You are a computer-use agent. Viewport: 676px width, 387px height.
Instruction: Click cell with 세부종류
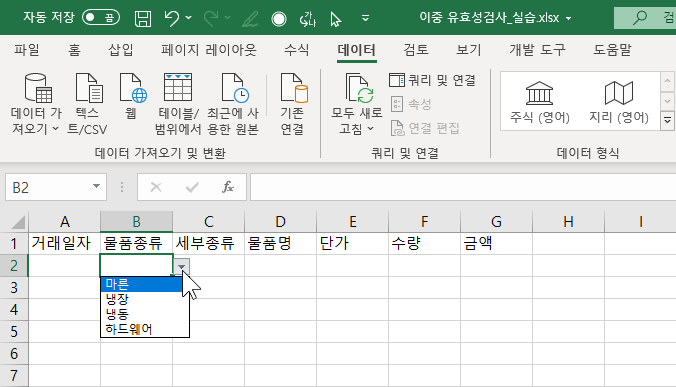click(x=208, y=243)
